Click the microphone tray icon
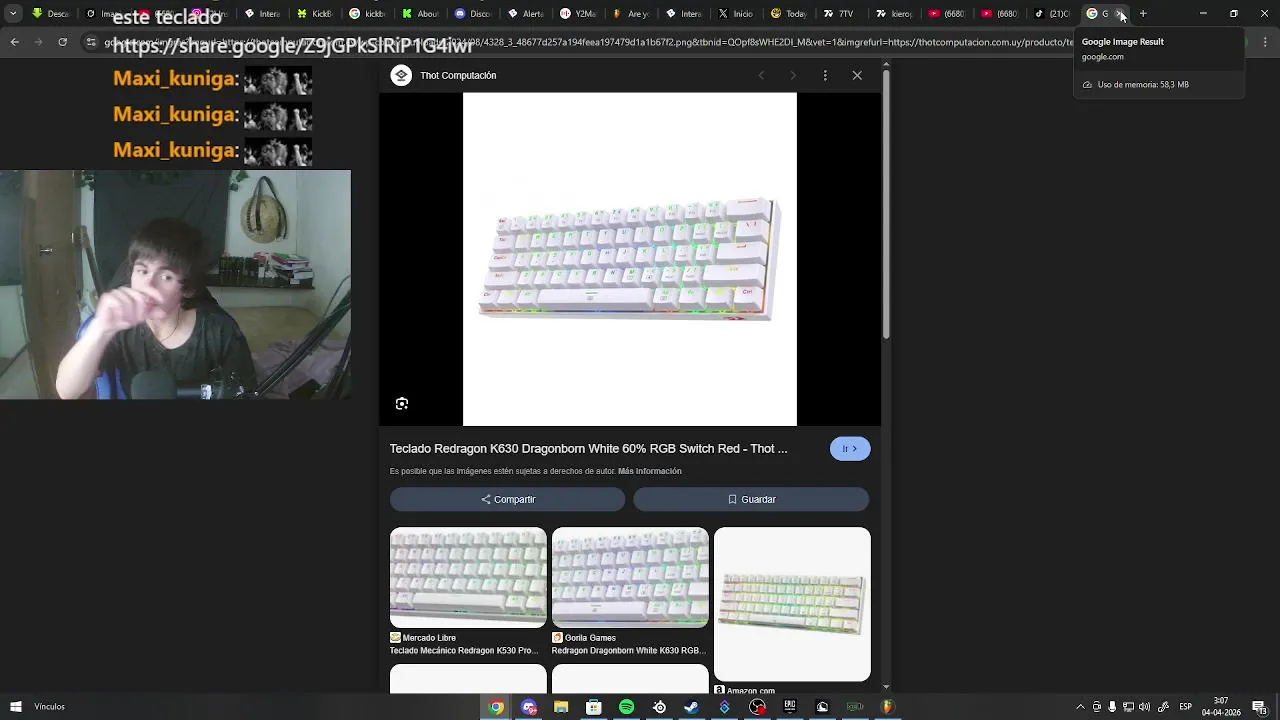The width and height of the screenshot is (1280, 720). pos(1112,707)
